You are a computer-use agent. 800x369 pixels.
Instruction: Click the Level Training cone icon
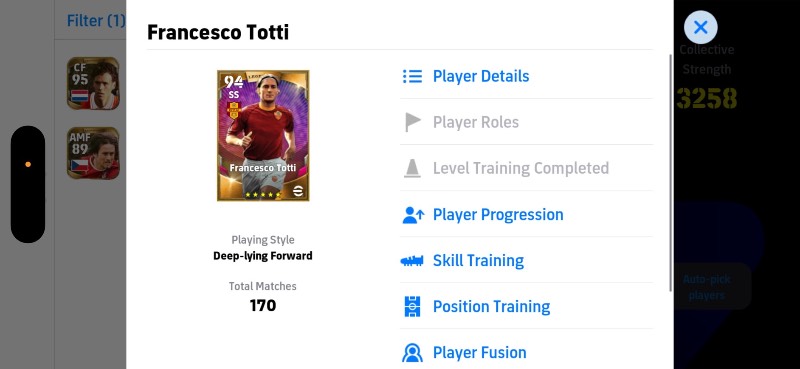click(x=412, y=168)
